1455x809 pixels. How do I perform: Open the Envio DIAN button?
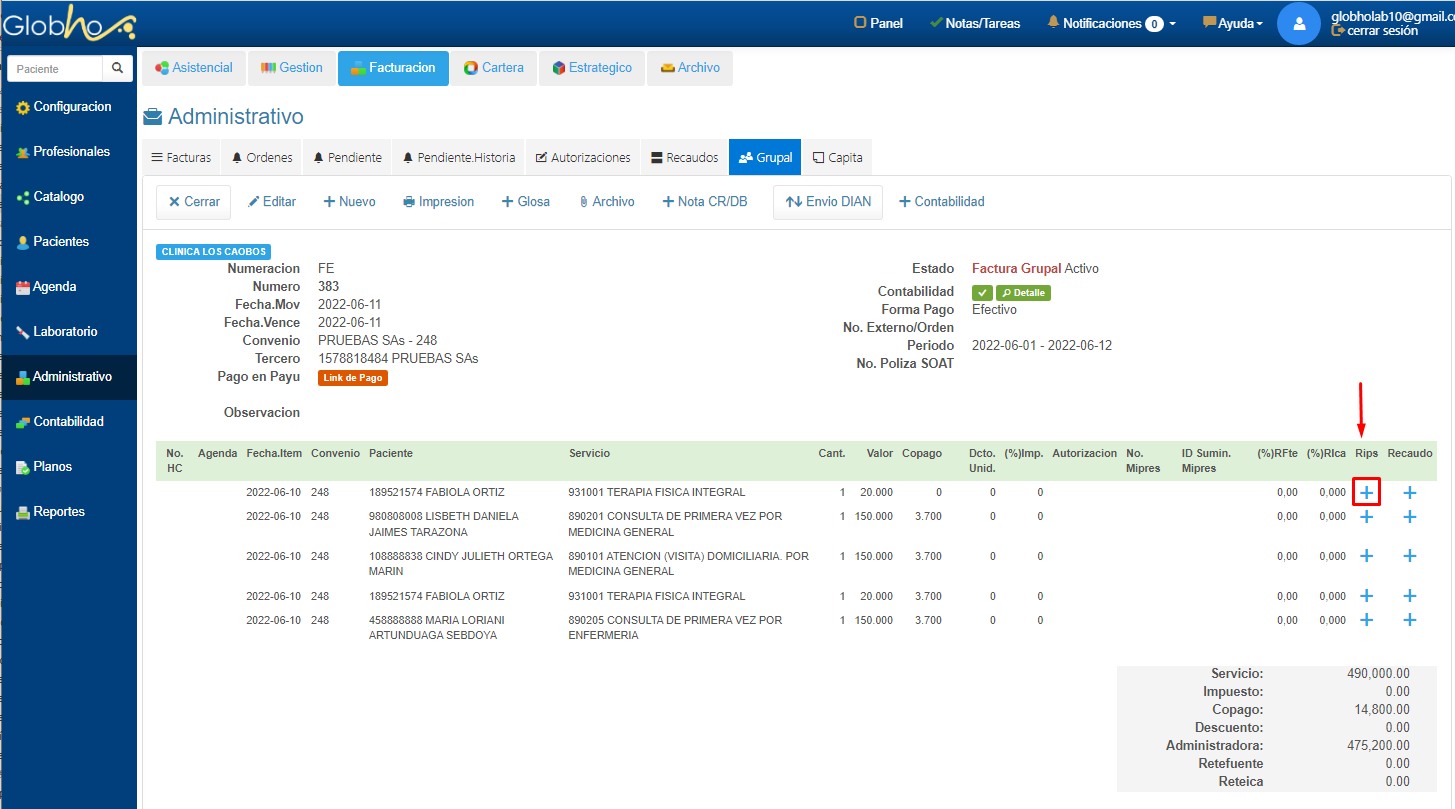(x=828, y=202)
